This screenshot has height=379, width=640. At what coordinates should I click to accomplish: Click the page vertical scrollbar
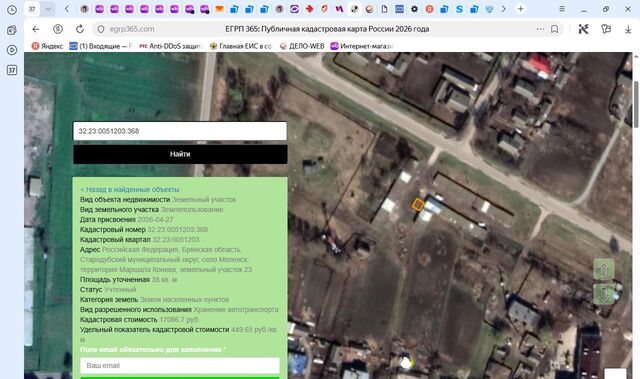[636, 104]
